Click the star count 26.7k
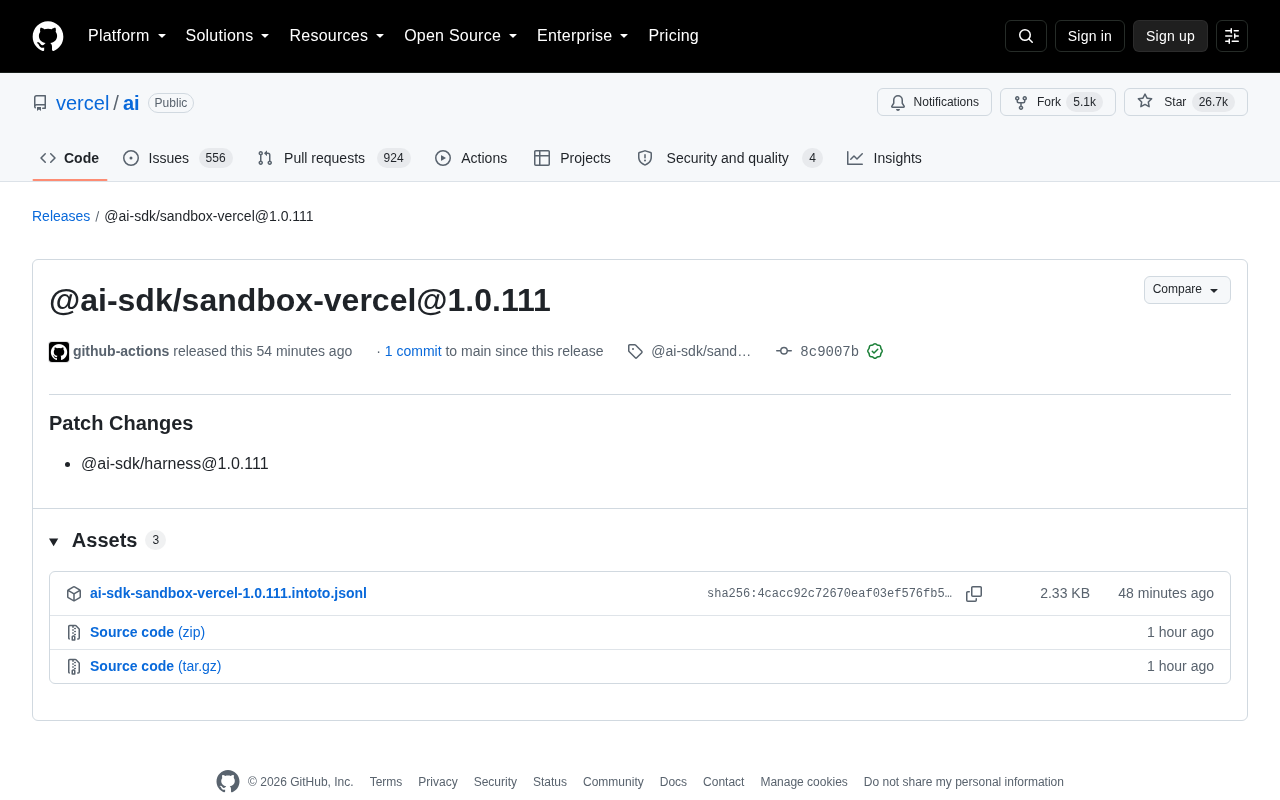The image size is (1280, 800). (1213, 102)
